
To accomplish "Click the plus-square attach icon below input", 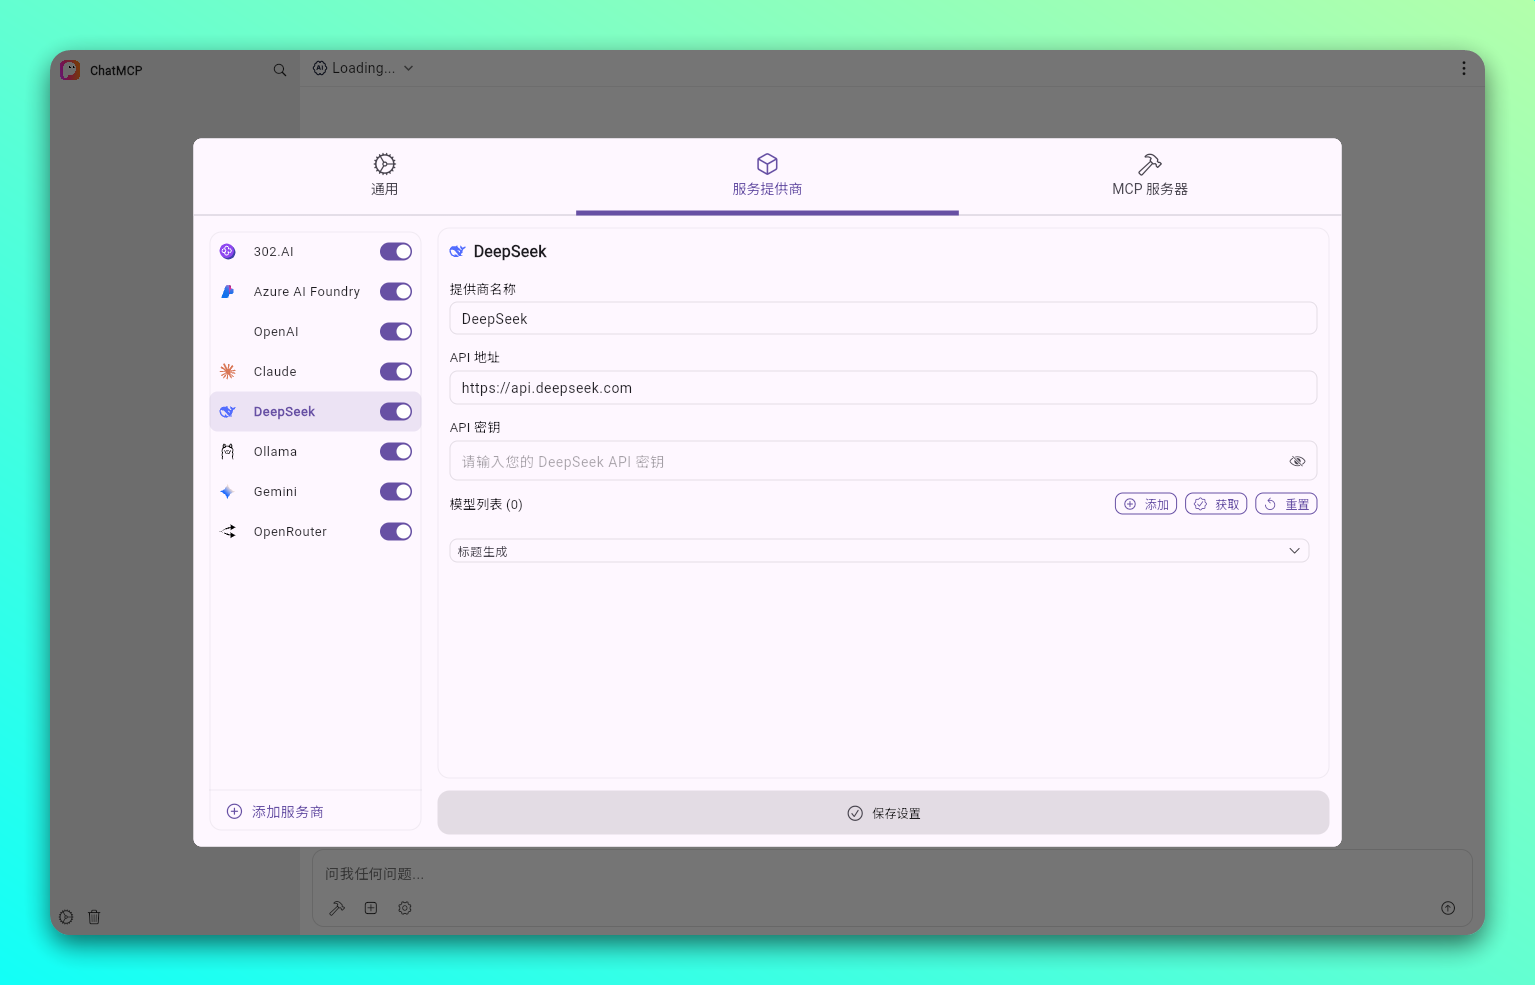I will click(x=371, y=908).
